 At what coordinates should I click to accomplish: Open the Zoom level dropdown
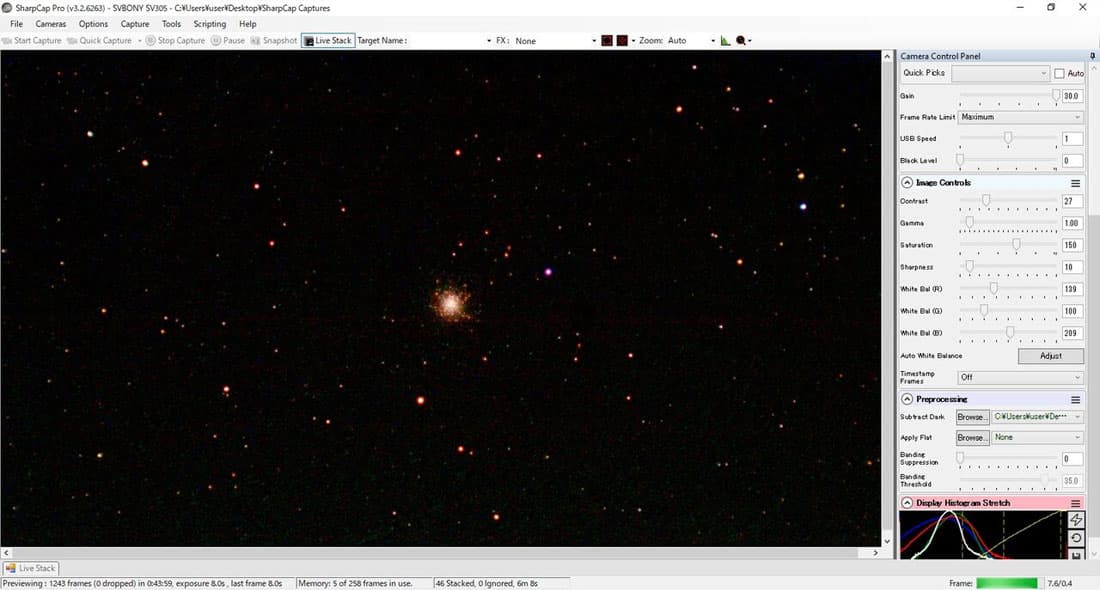(713, 41)
